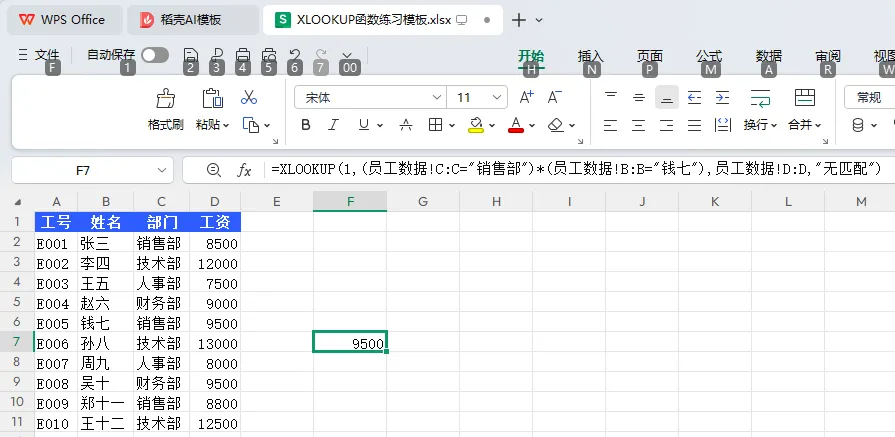This screenshot has width=895, height=437.
Task: Click the select-all corner triangle
Action: coord(18,201)
